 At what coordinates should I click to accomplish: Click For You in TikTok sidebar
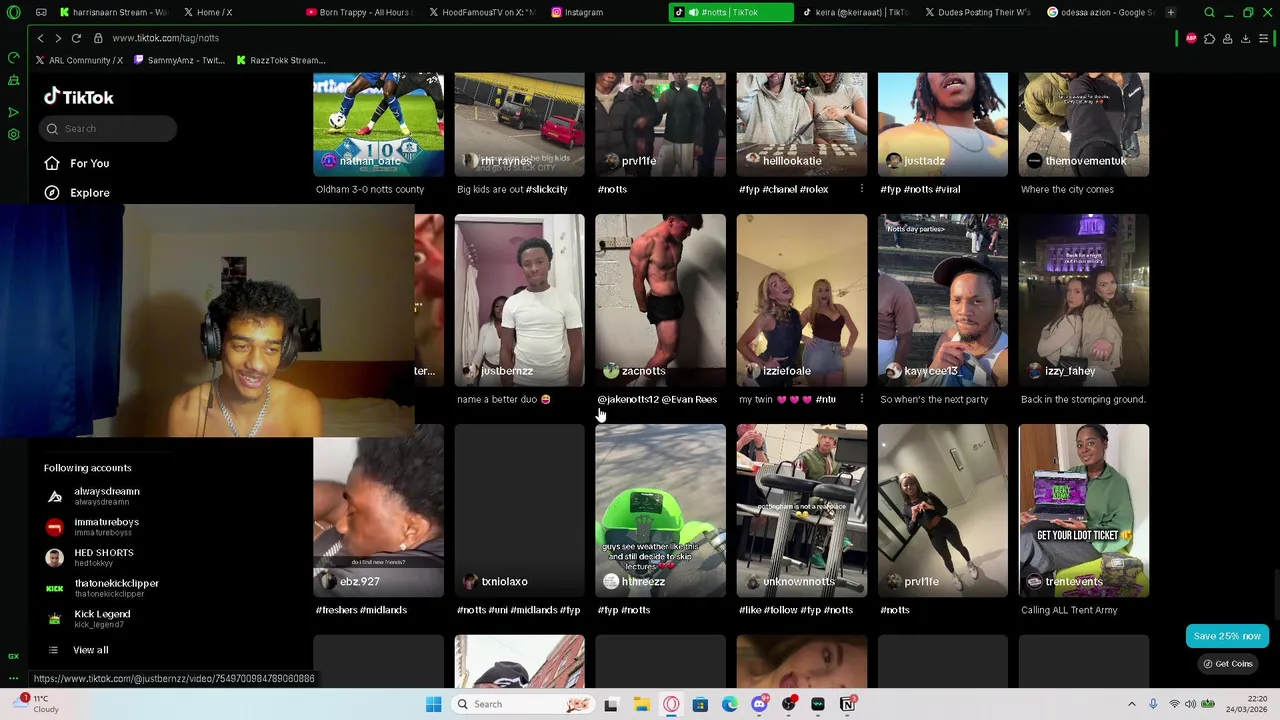click(x=90, y=163)
